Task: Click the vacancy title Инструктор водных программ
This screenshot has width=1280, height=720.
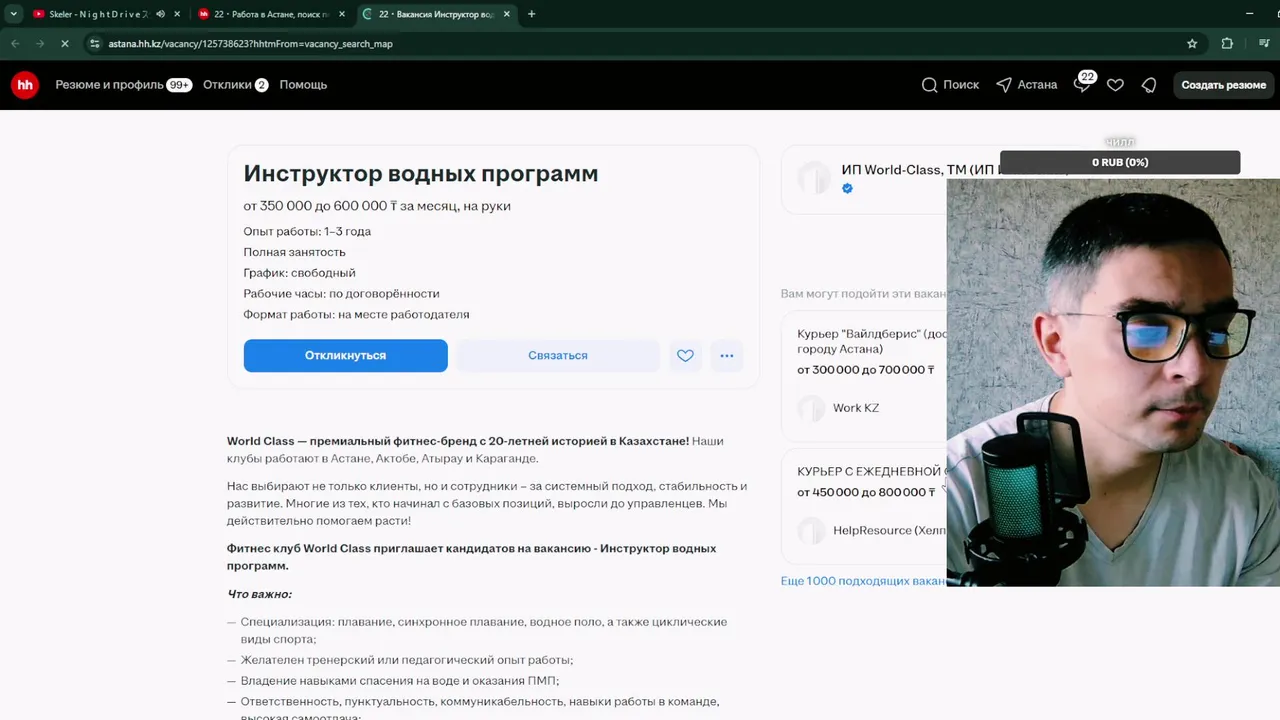Action: coord(421,173)
